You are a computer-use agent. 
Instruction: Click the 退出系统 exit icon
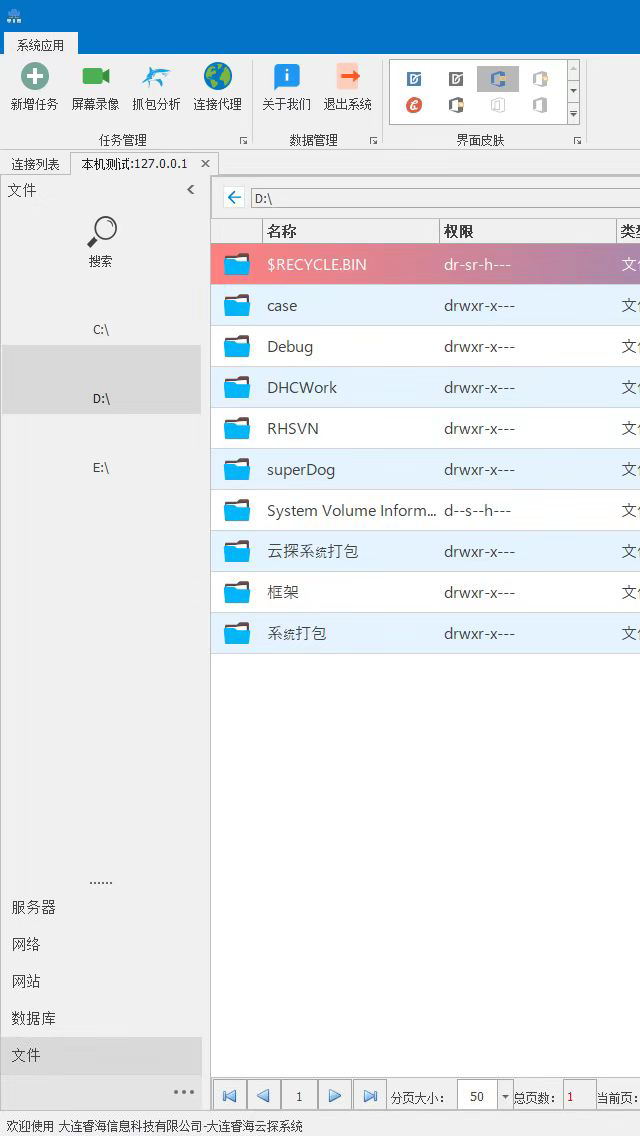coord(347,78)
